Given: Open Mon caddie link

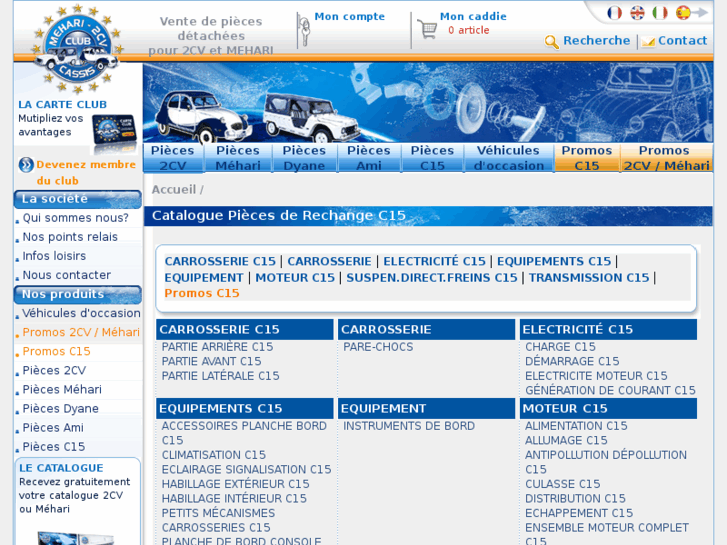Looking at the screenshot, I should point(473,16).
